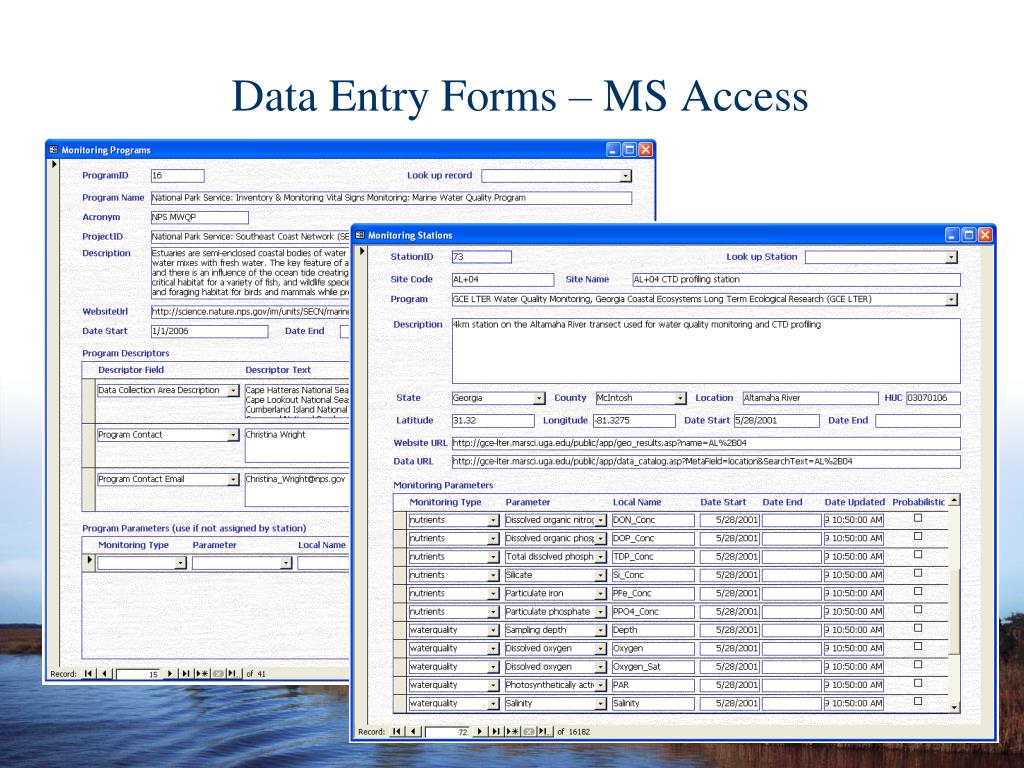Screen dimensions: 1024x768
Task: Jump to last record in Monitoring Stations
Action: tap(496, 731)
